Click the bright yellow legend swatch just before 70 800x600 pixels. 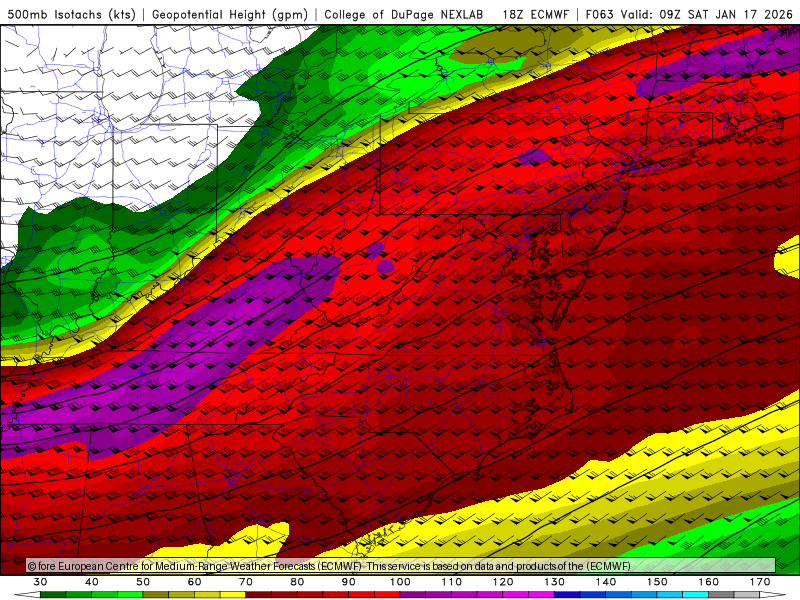[233, 595]
